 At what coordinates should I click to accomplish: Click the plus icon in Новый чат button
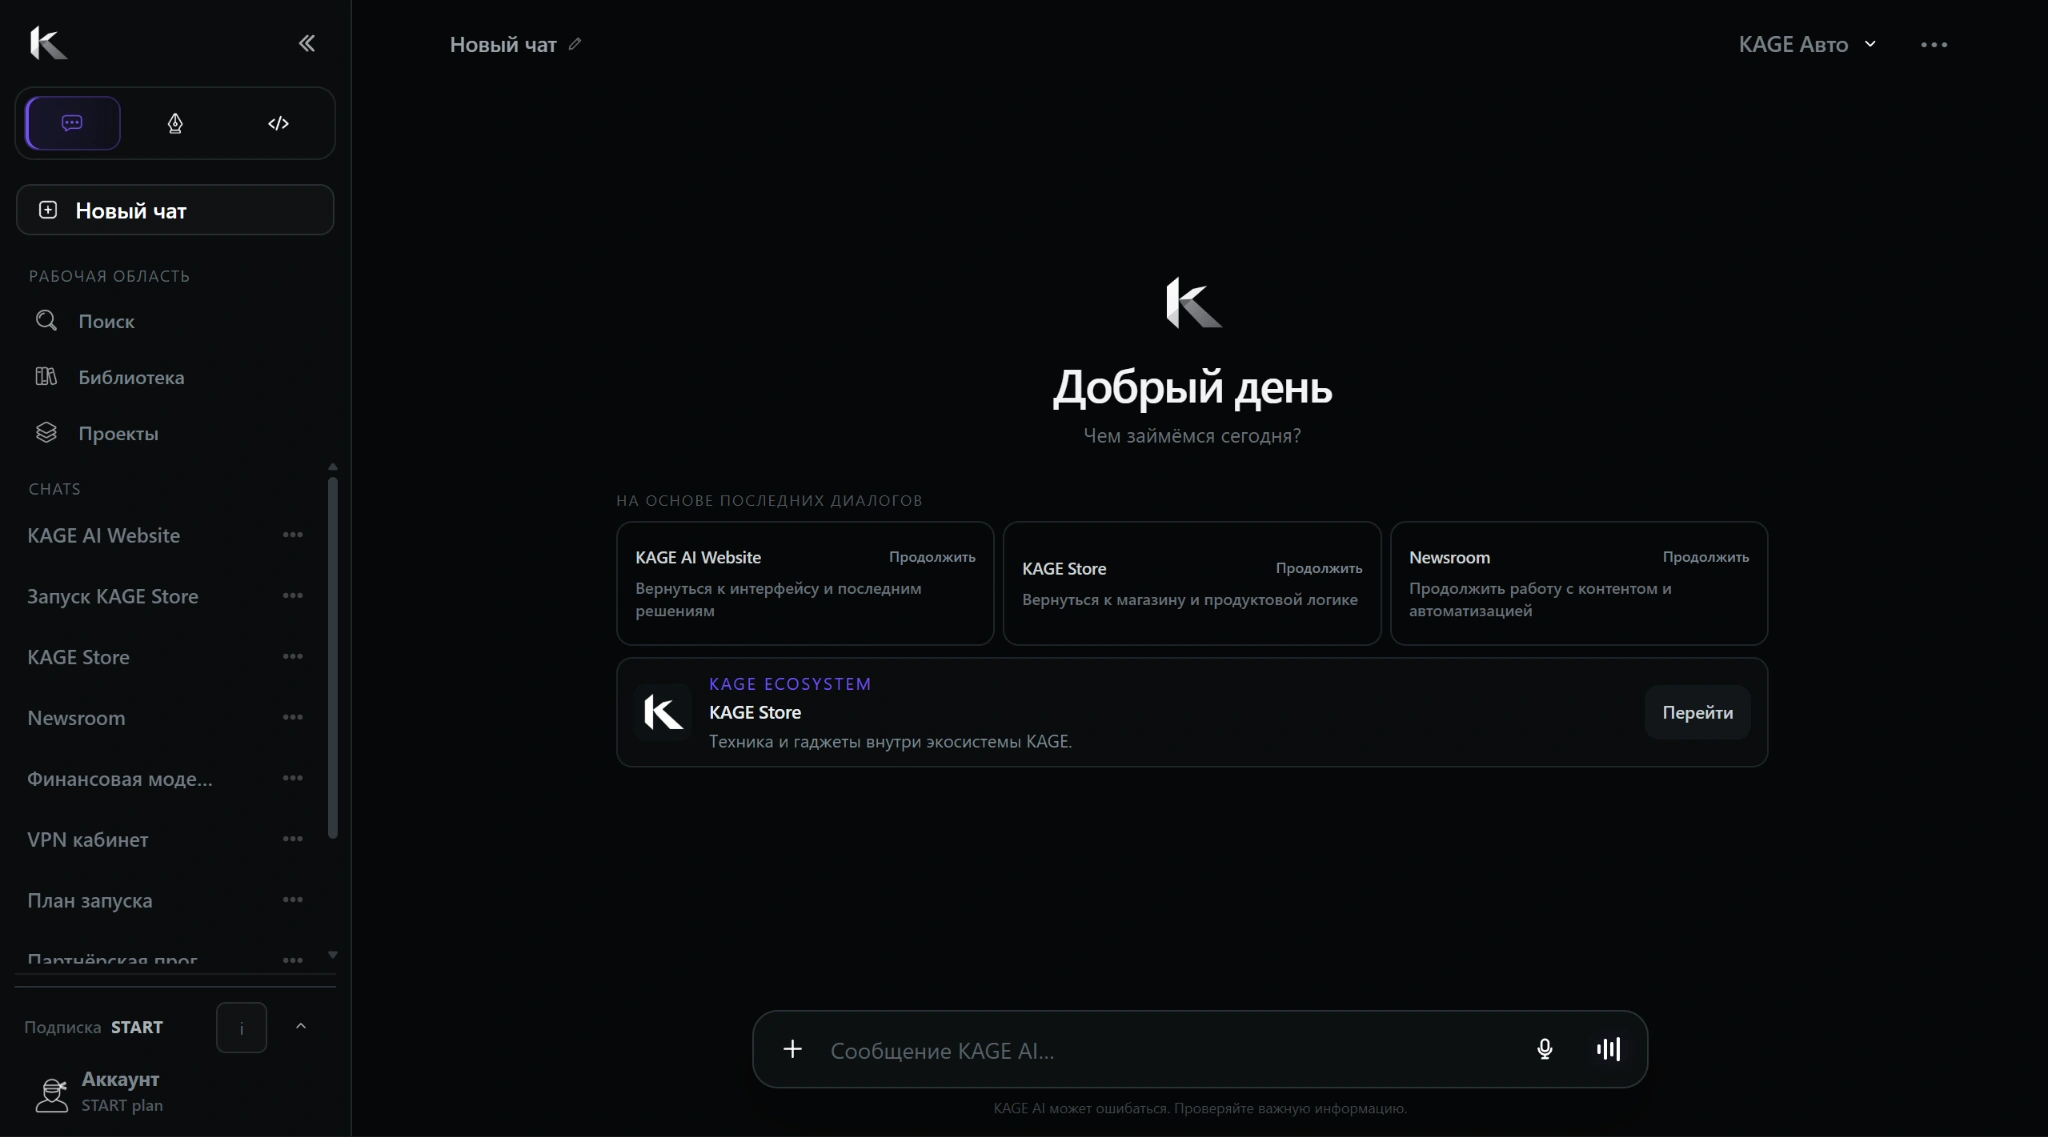click(x=47, y=210)
